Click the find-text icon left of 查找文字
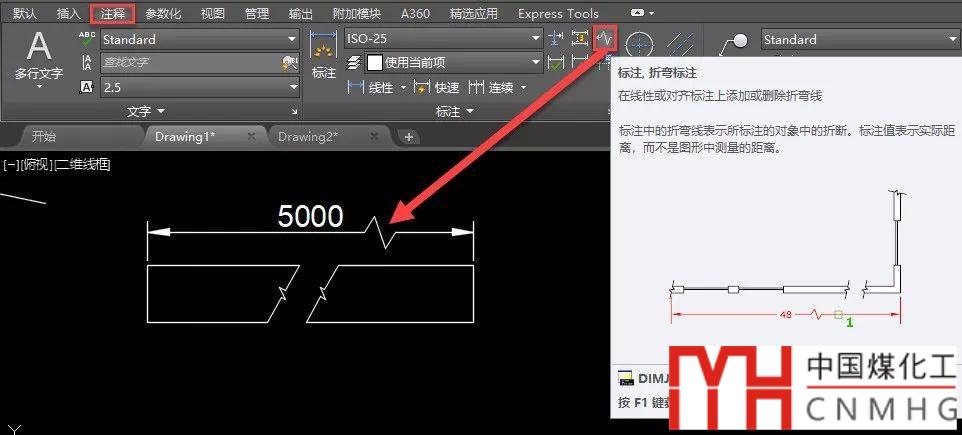Image resolution: width=962 pixels, height=435 pixels. (x=87, y=63)
